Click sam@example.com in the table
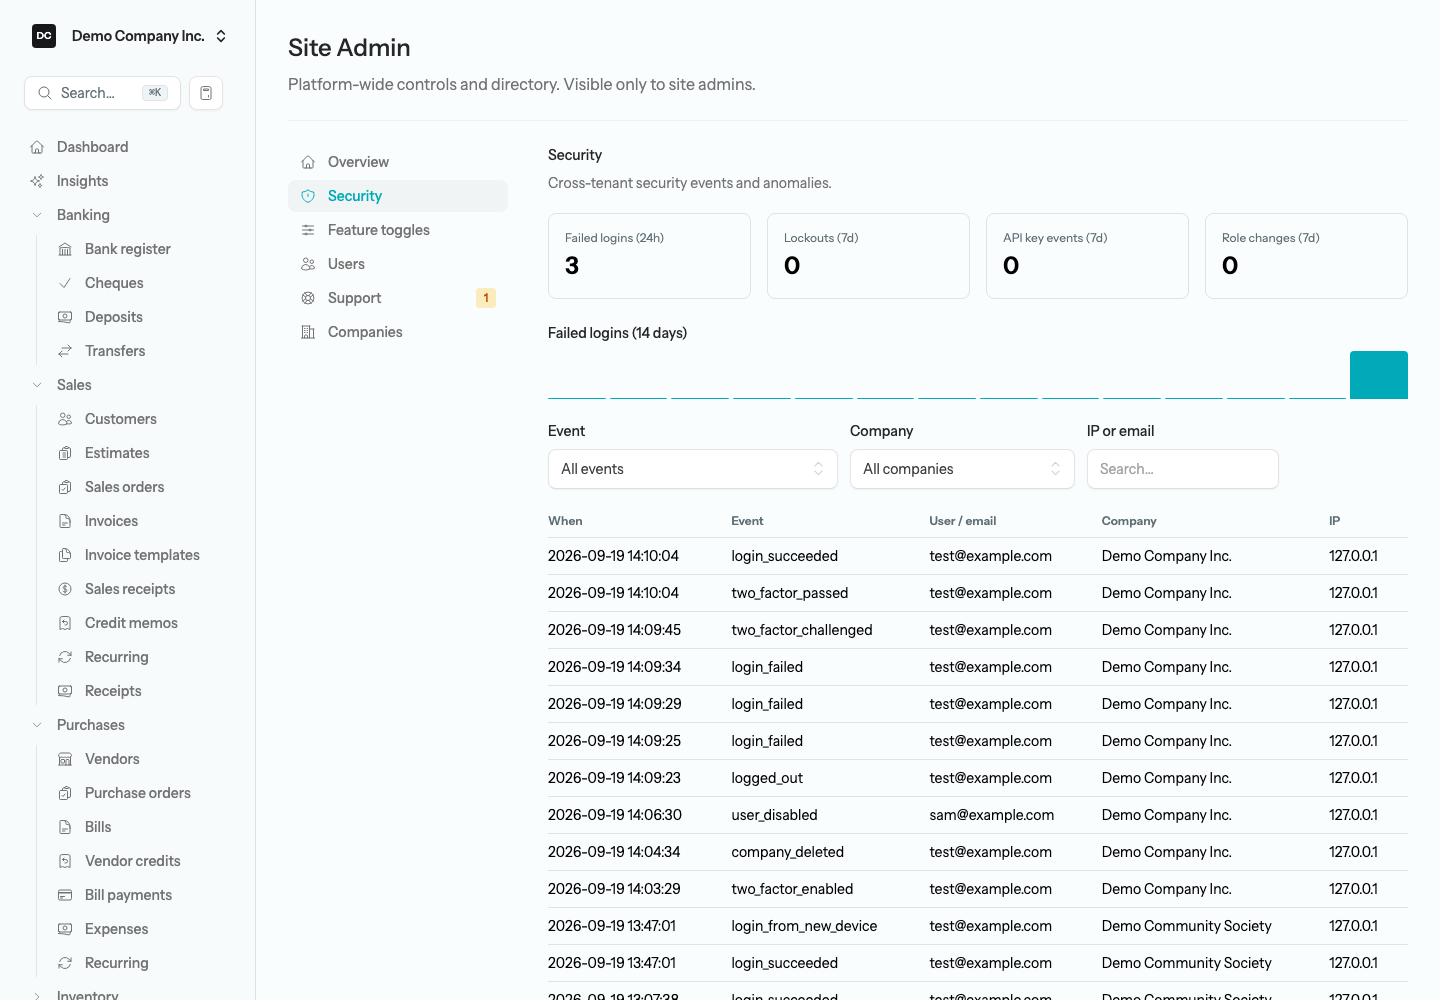Screen dimensions: 1440x1000 tap(991, 815)
